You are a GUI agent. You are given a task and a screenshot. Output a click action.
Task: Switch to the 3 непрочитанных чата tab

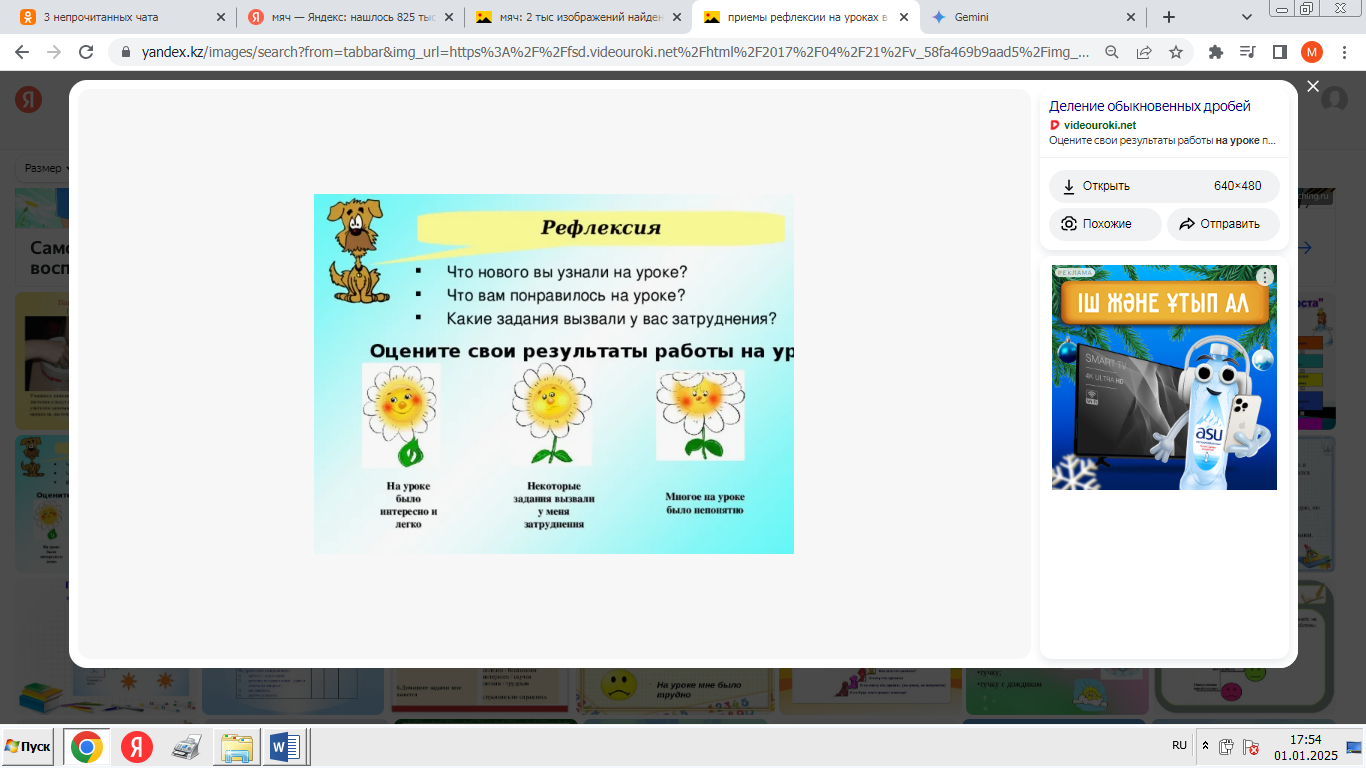122,17
